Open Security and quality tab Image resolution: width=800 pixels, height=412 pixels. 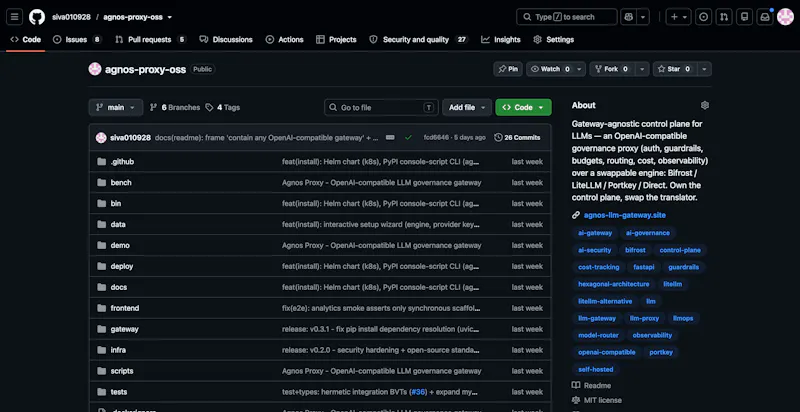pos(418,39)
